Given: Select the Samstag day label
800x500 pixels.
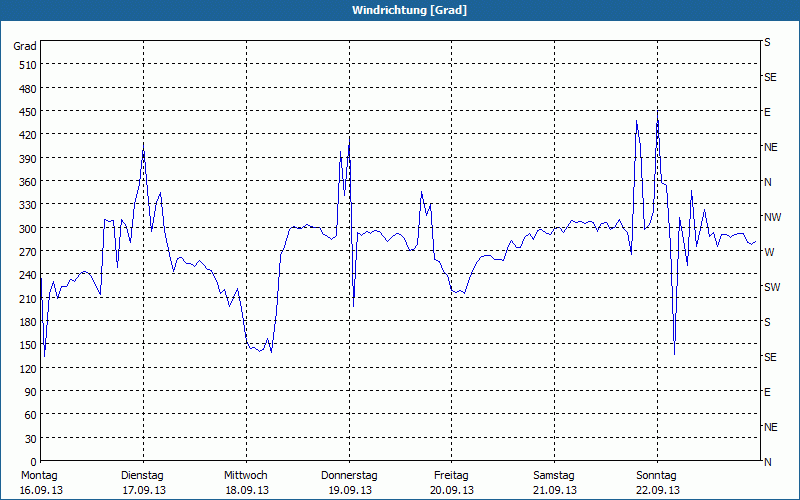Looking at the screenshot, I should pos(554,476).
